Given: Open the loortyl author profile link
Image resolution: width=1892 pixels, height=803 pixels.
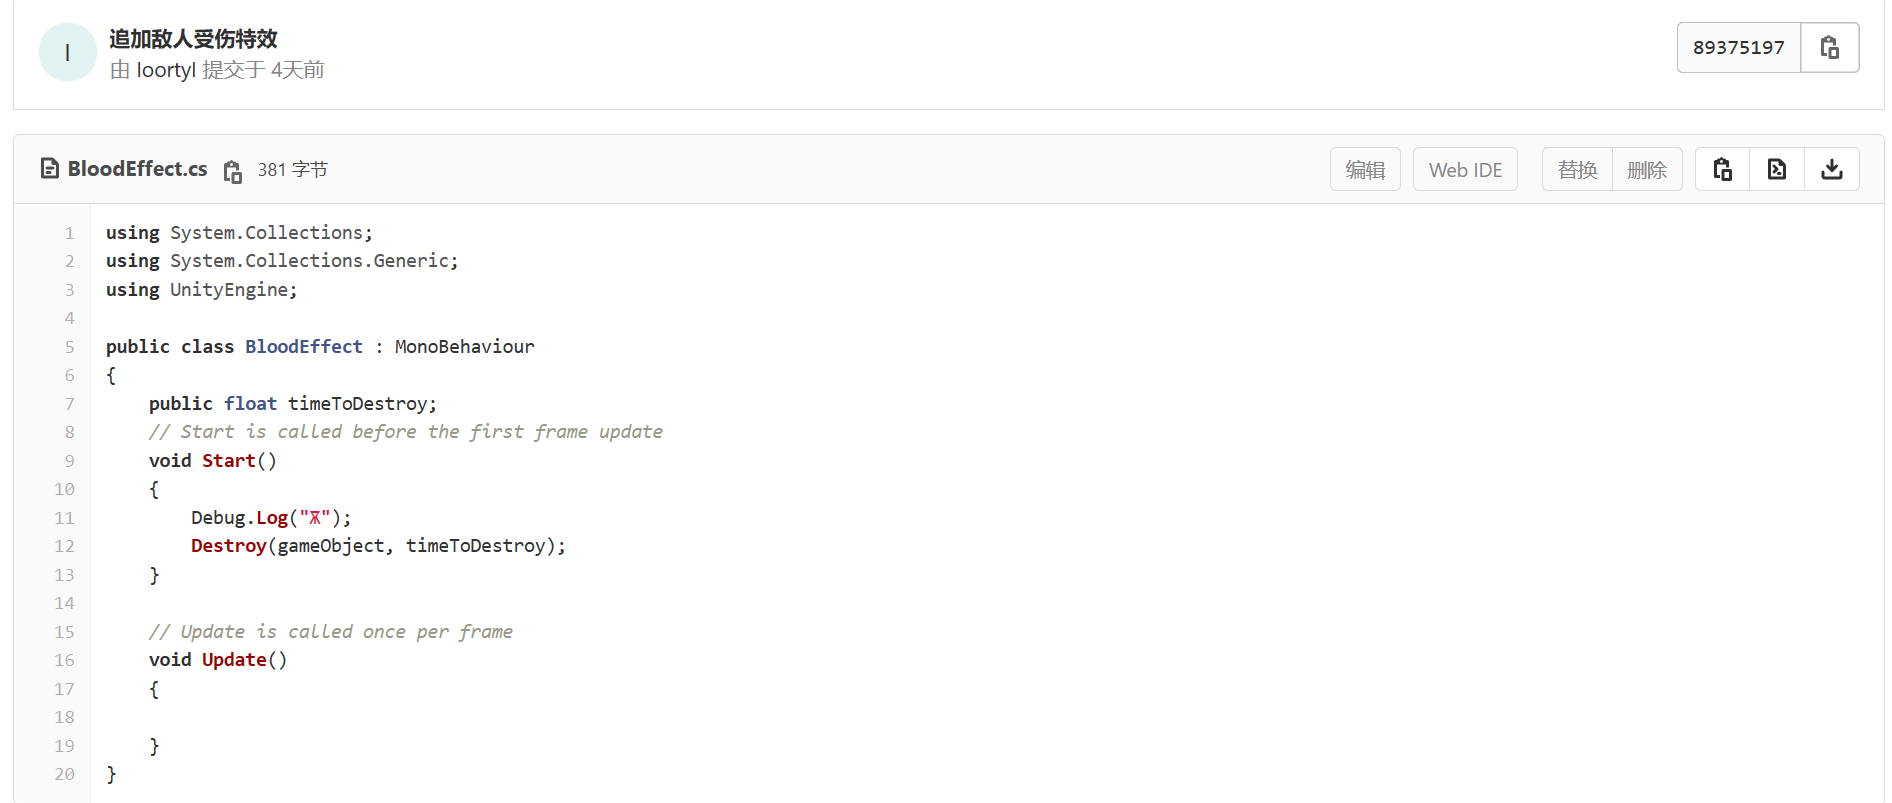Looking at the screenshot, I should (x=166, y=70).
